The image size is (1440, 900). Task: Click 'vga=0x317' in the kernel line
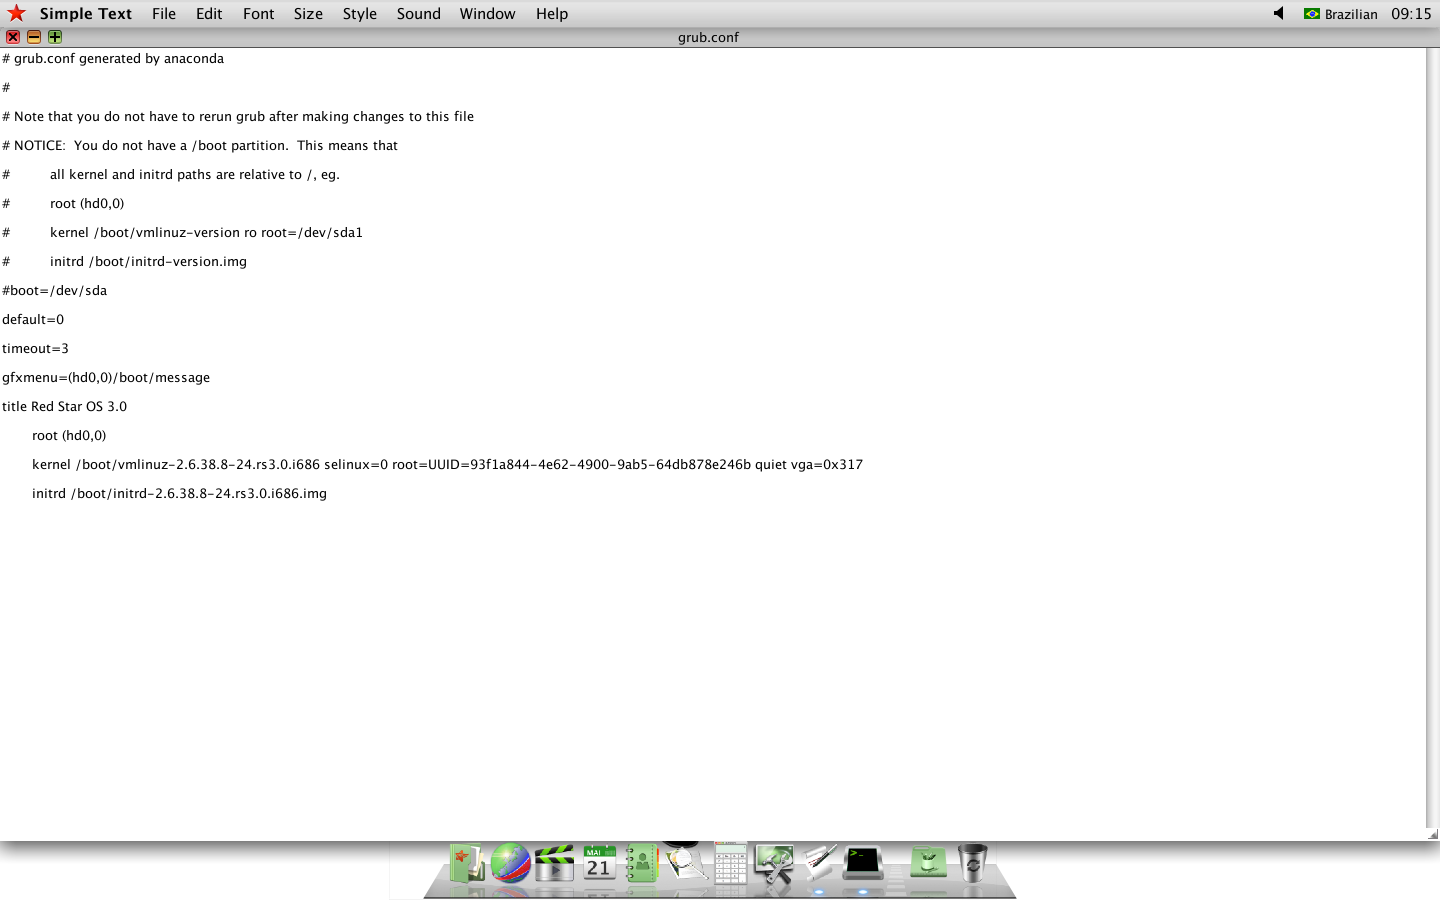point(827,464)
